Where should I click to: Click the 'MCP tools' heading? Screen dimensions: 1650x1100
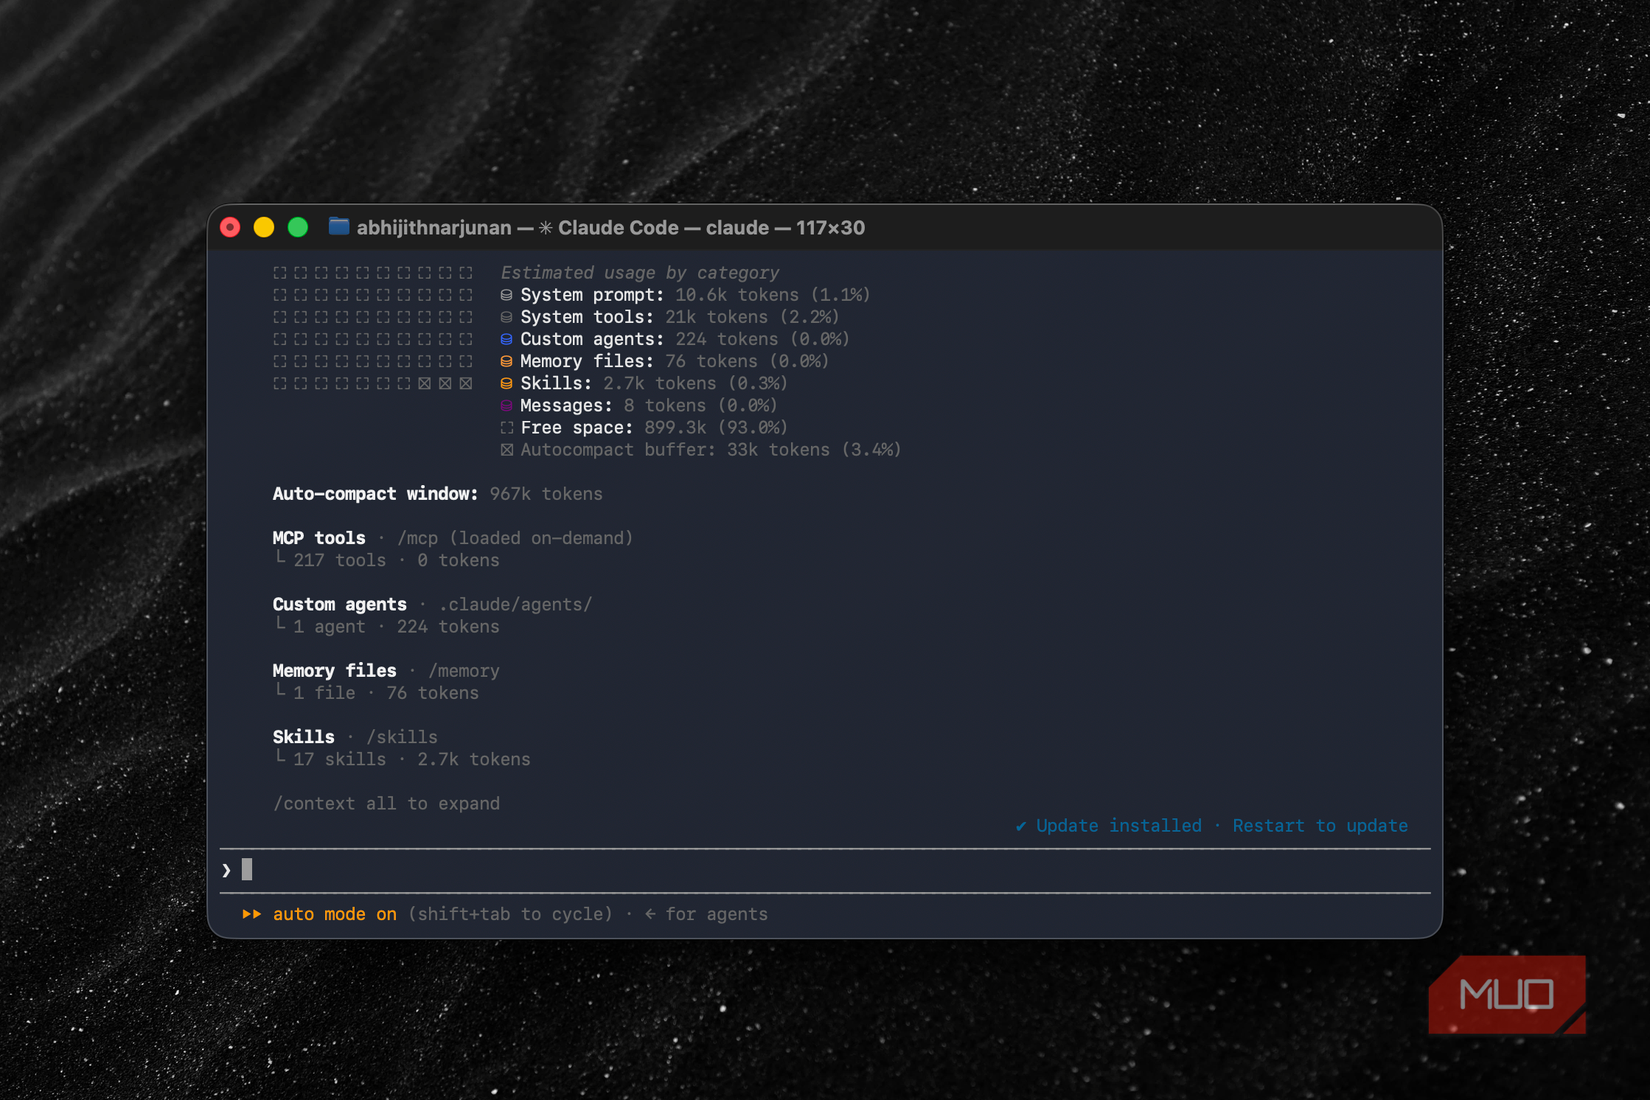click(319, 538)
